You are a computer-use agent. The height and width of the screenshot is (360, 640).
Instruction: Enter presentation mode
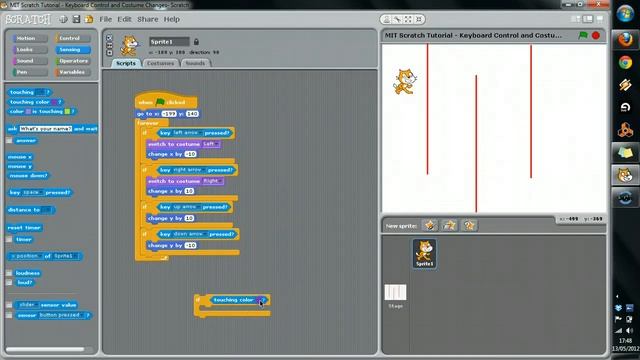(600, 19)
